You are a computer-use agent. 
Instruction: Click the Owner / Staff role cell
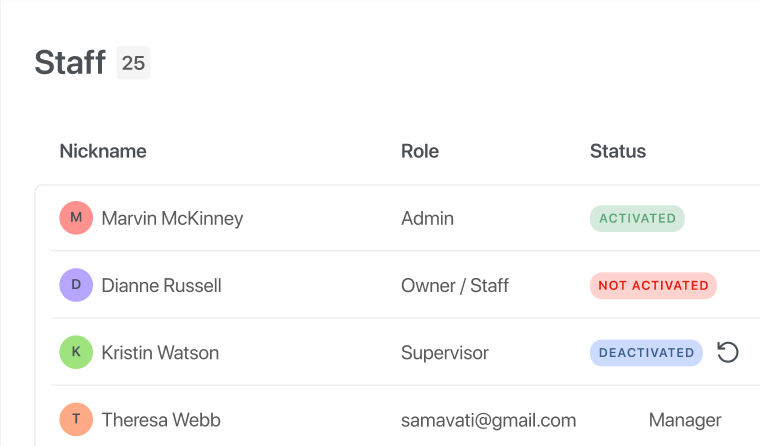455,285
